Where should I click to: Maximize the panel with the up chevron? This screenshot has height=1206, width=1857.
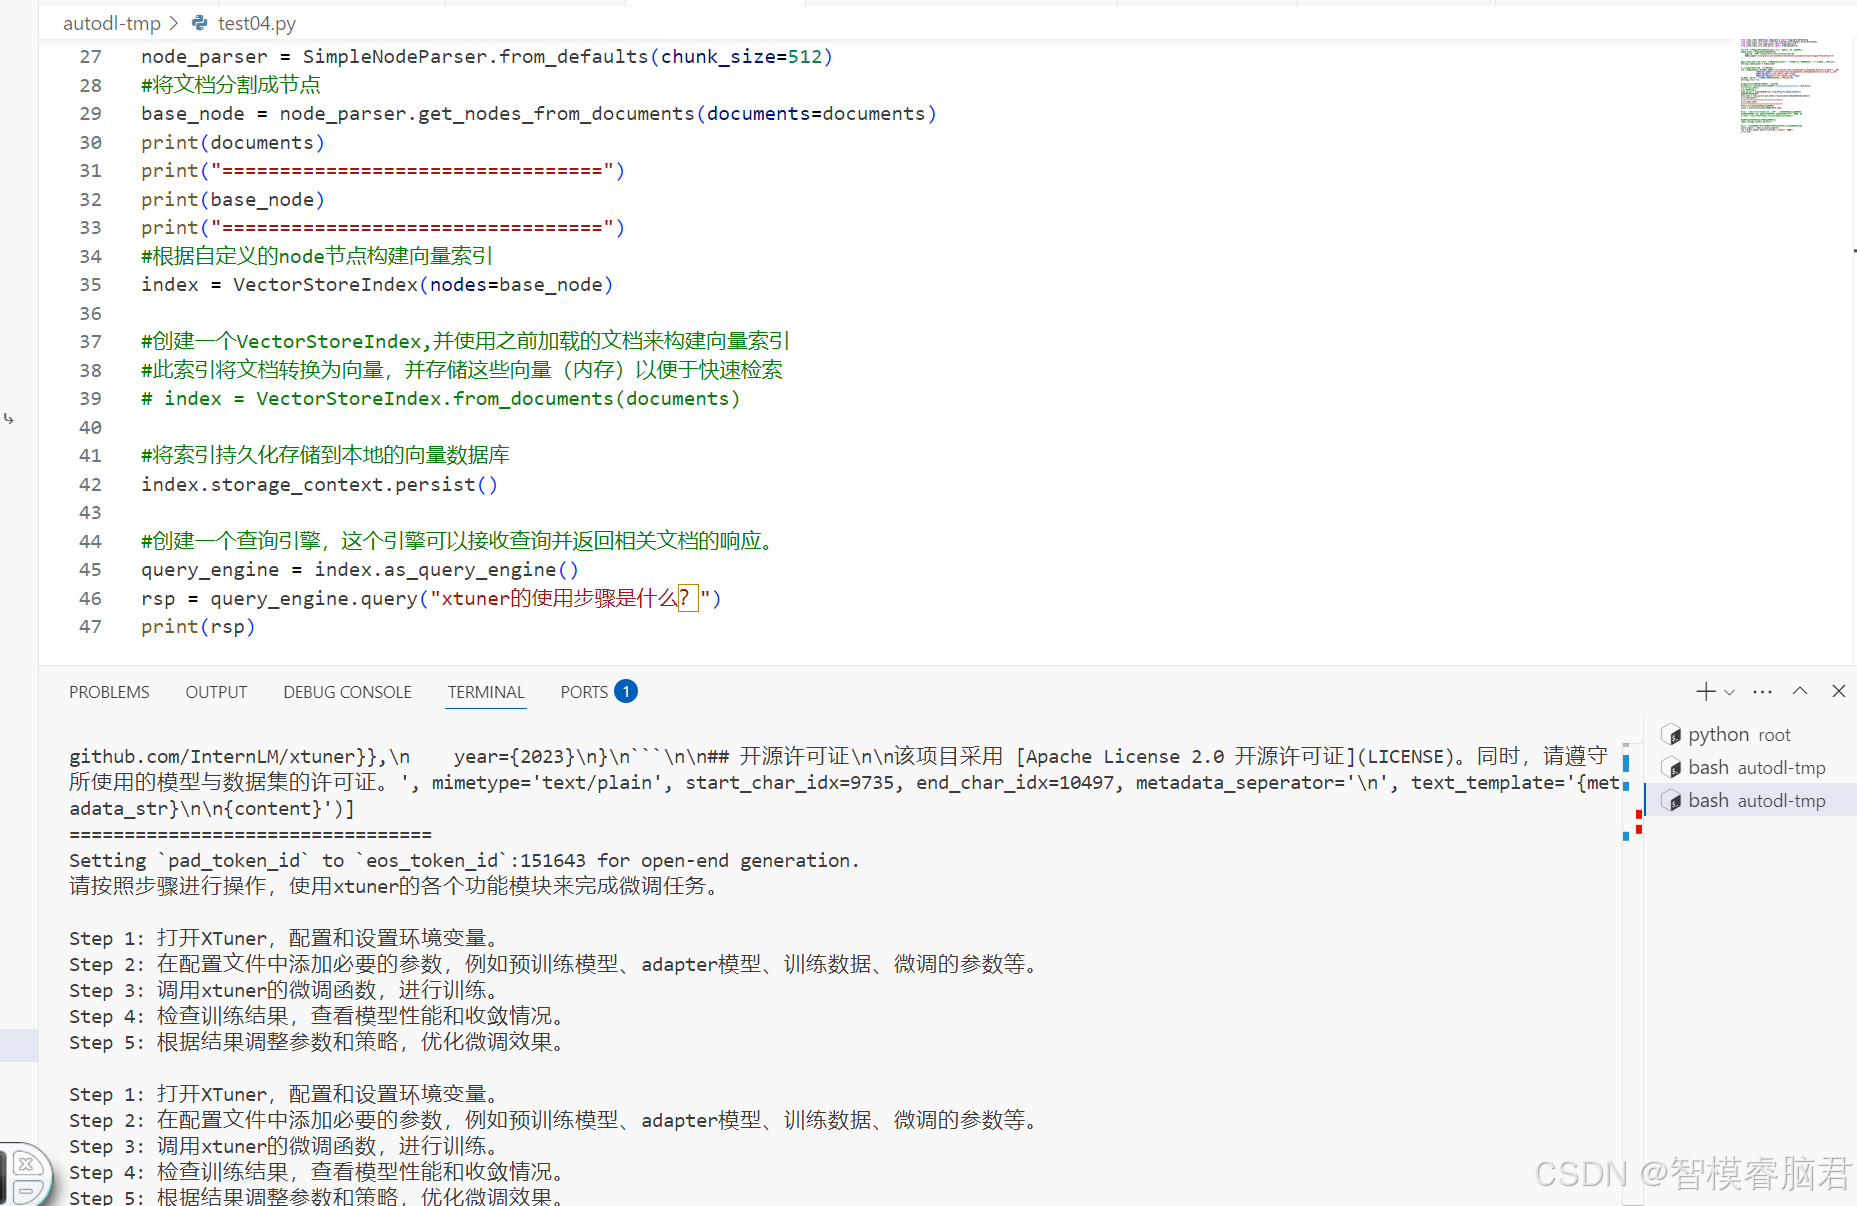(x=1800, y=691)
